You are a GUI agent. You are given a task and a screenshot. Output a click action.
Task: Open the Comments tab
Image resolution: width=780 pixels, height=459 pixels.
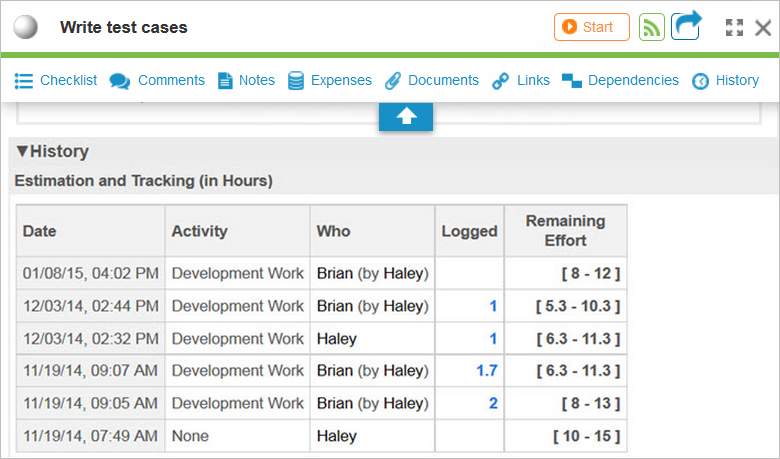[157, 80]
